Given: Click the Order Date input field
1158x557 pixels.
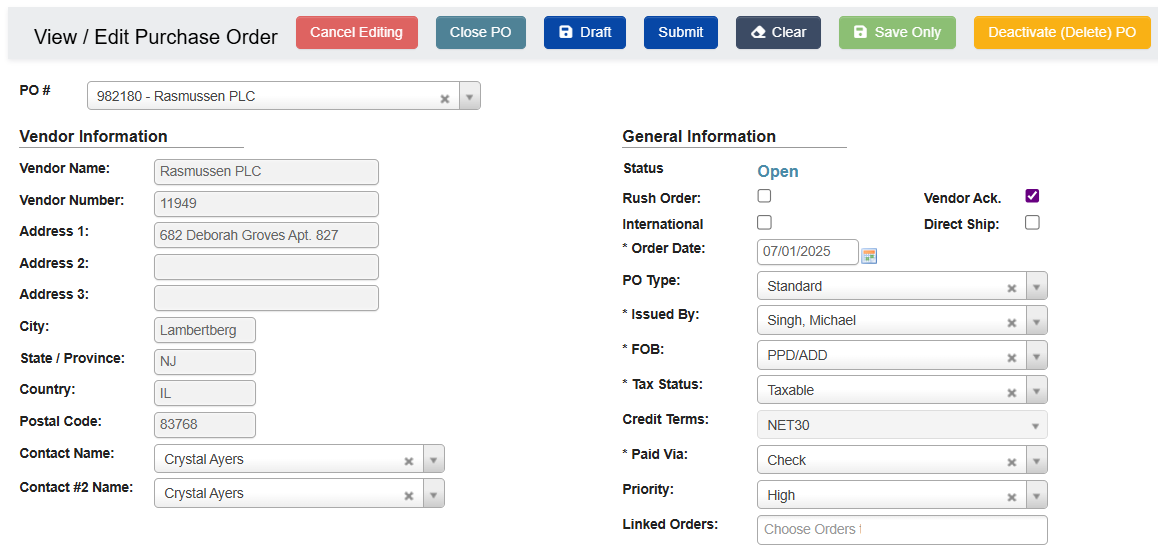Looking at the screenshot, I should (x=808, y=252).
